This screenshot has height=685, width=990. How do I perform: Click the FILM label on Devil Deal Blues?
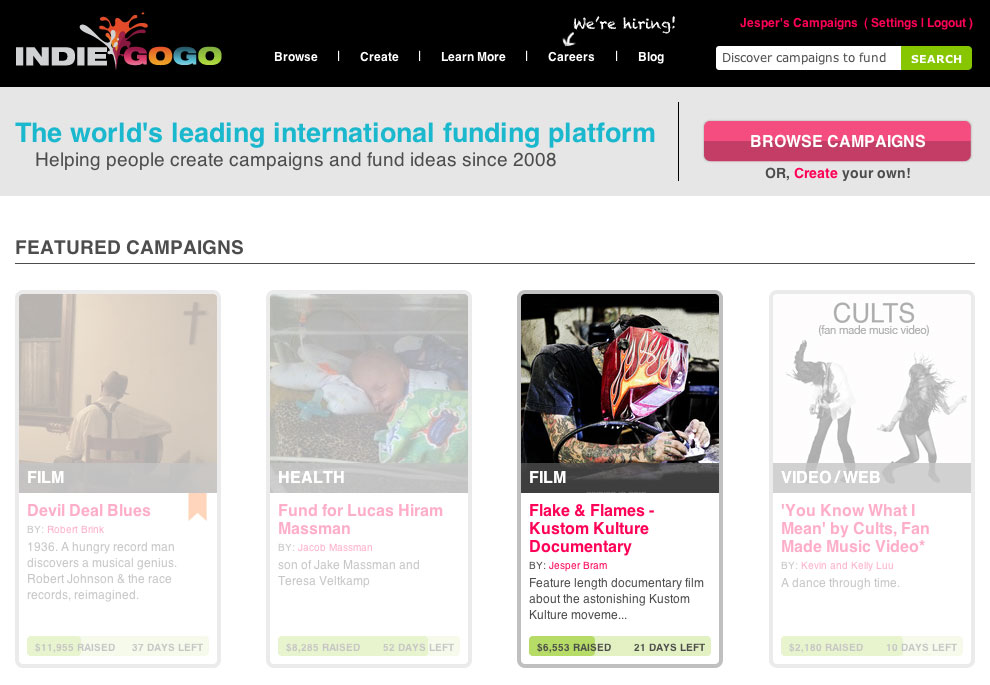click(x=45, y=477)
